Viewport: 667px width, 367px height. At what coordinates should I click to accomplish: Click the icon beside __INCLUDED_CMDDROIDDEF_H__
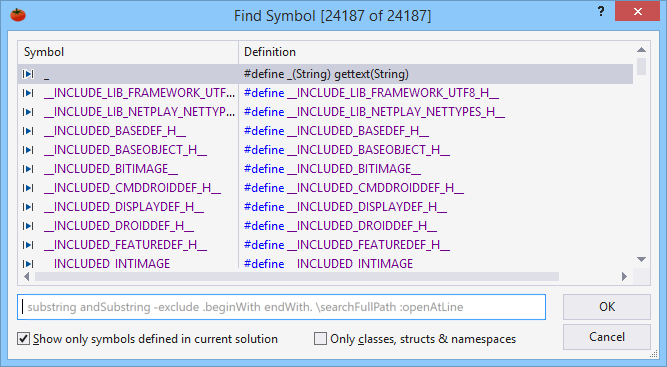coord(28,188)
